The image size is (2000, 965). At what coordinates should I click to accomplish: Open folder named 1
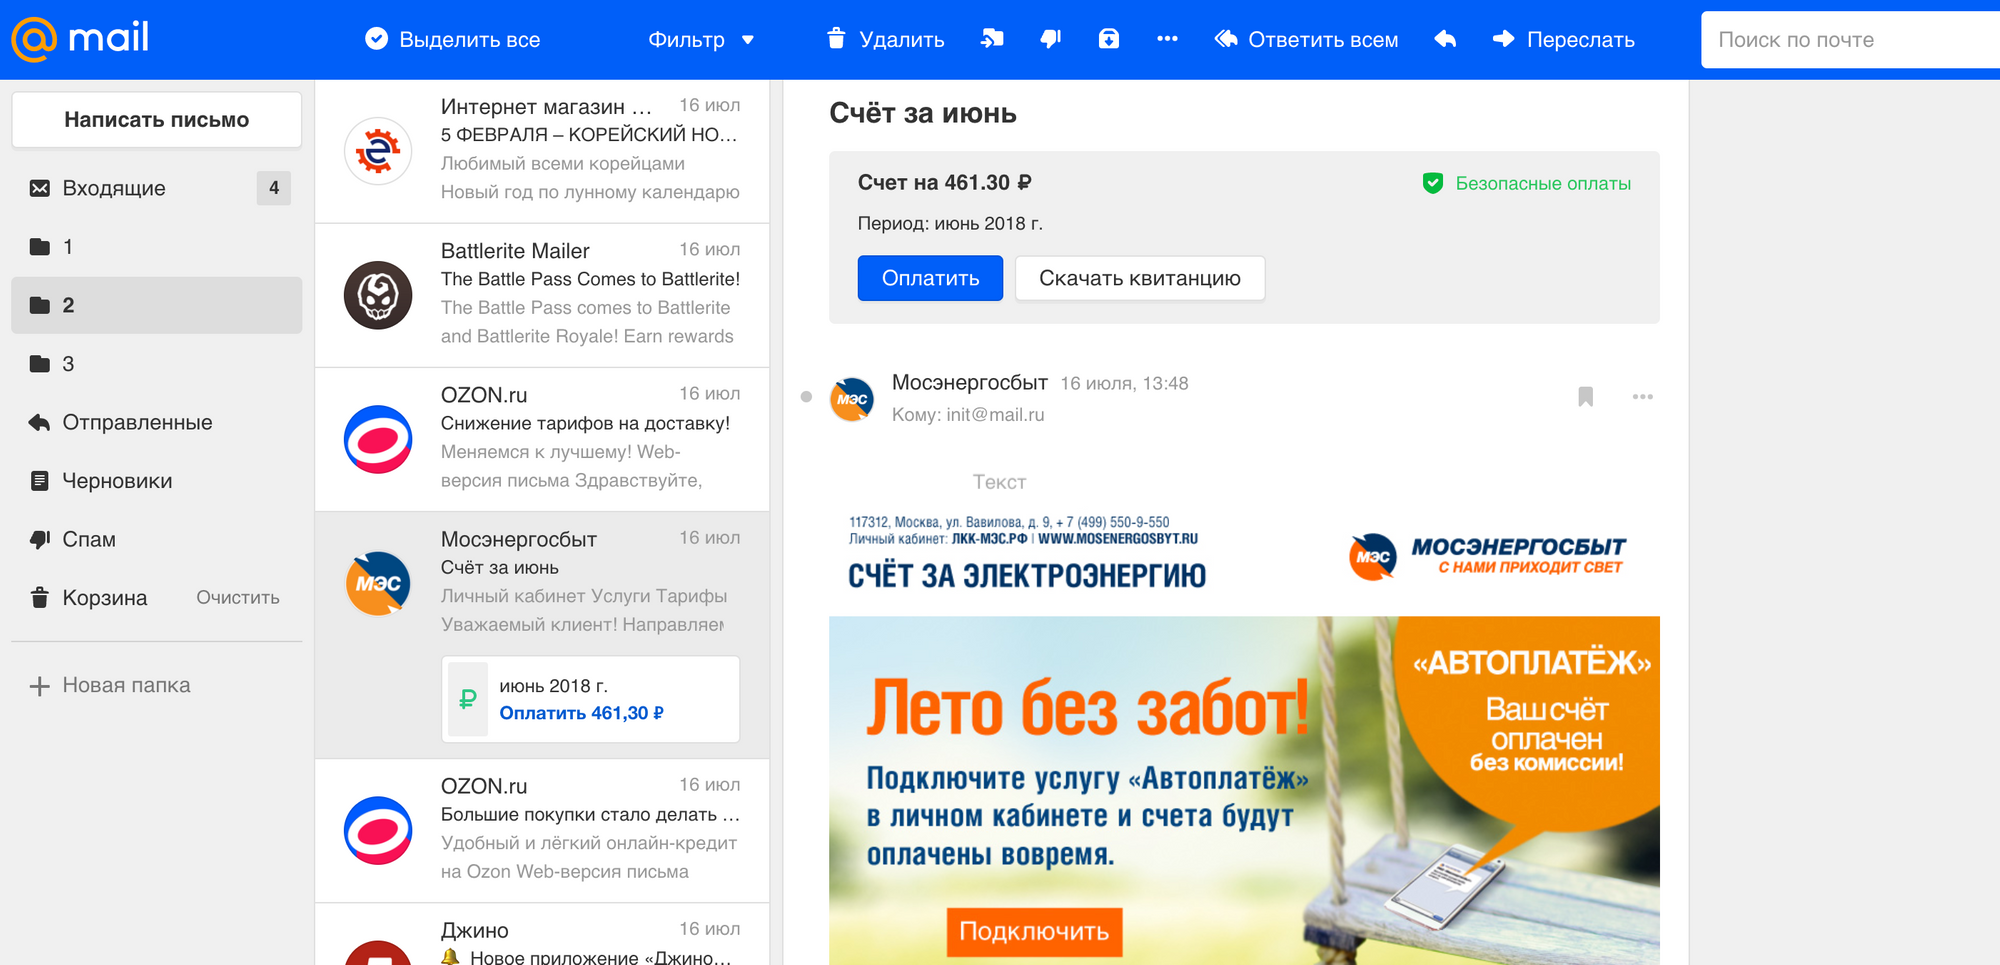point(156,247)
